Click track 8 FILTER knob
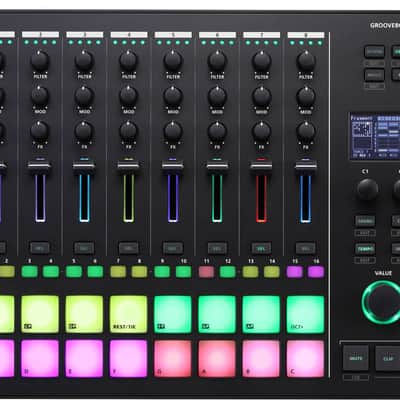 pos(306,61)
